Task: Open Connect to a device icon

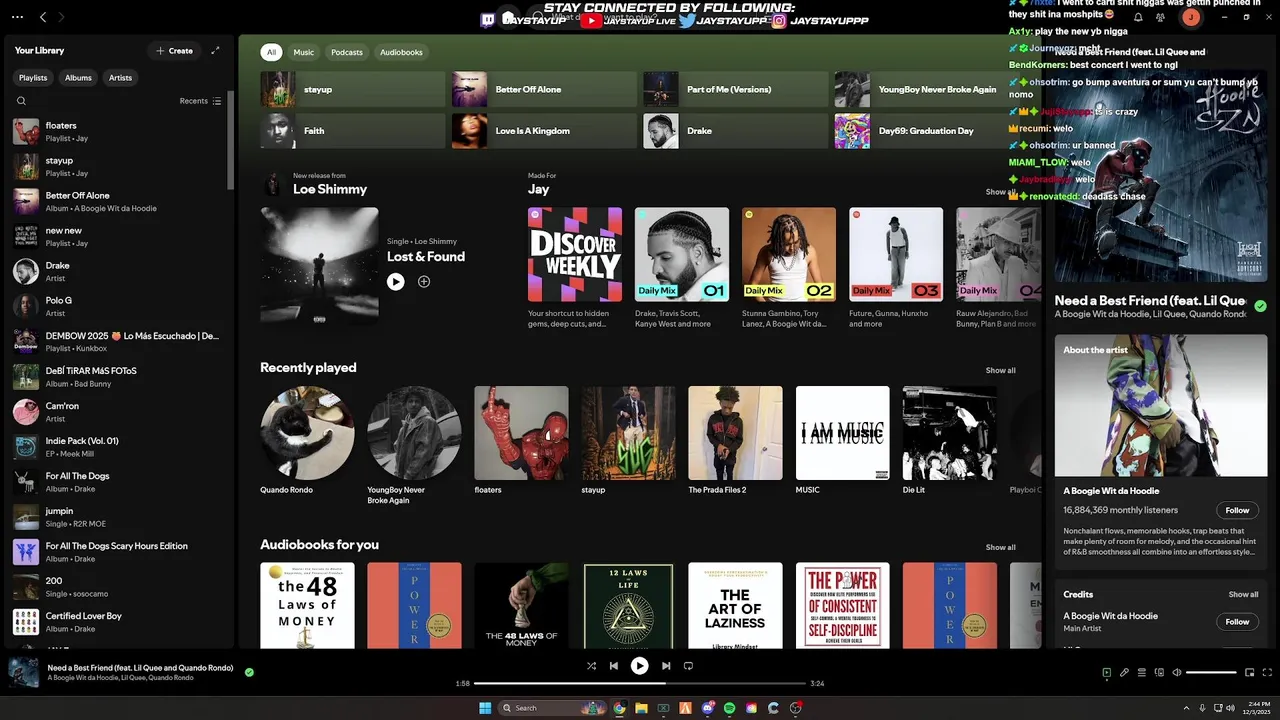Action: click(1159, 673)
